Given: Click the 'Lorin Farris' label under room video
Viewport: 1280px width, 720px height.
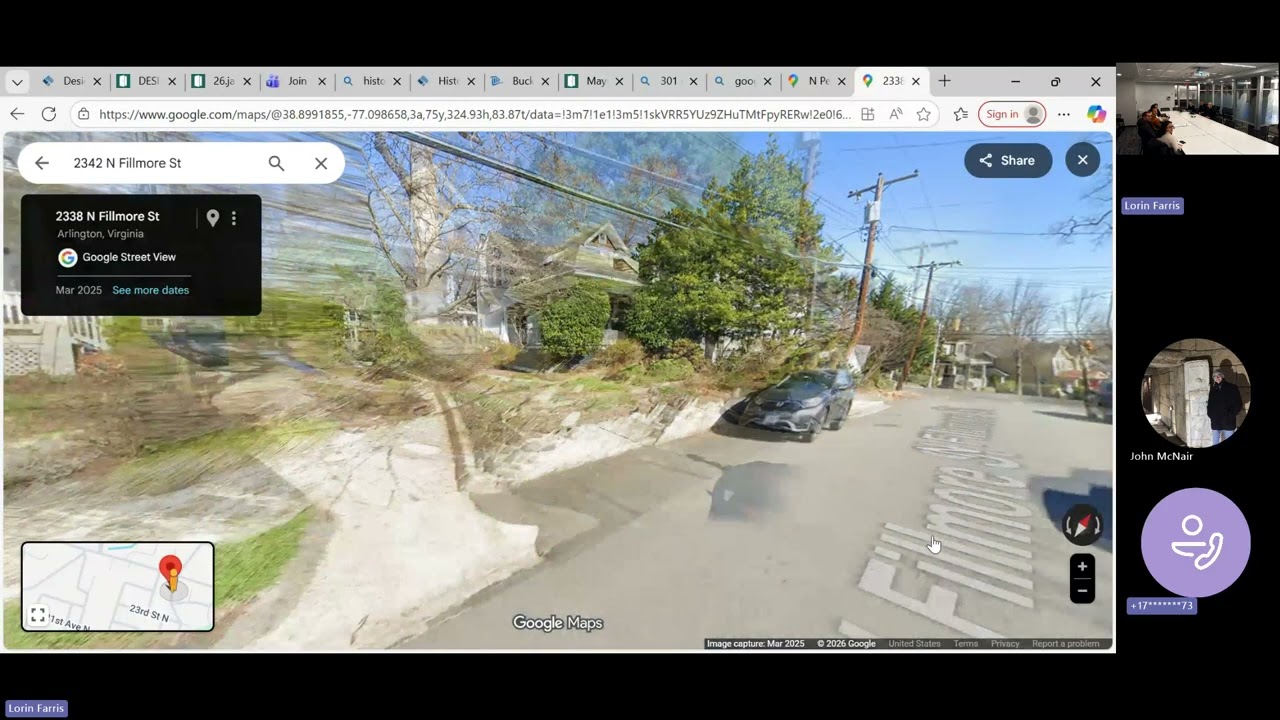Looking at the screenshot, I should click(1152, 206).
